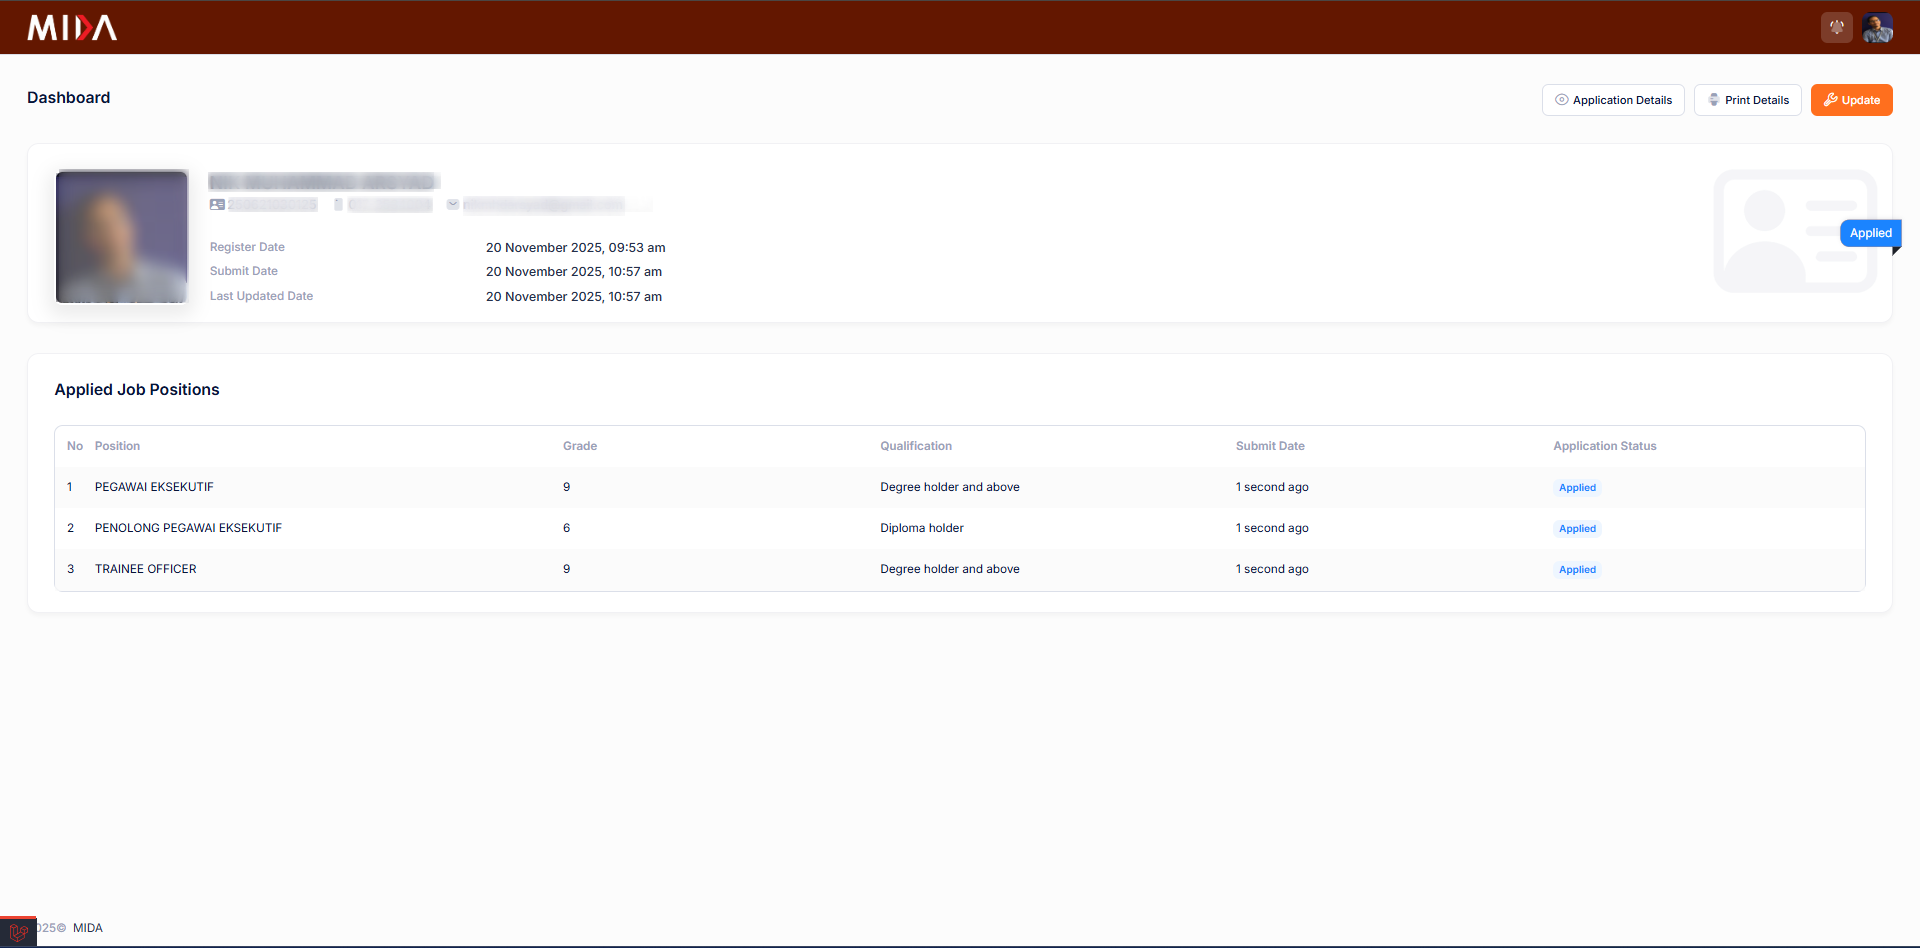Open the user profile avatar menu

tap(1878, 27)
